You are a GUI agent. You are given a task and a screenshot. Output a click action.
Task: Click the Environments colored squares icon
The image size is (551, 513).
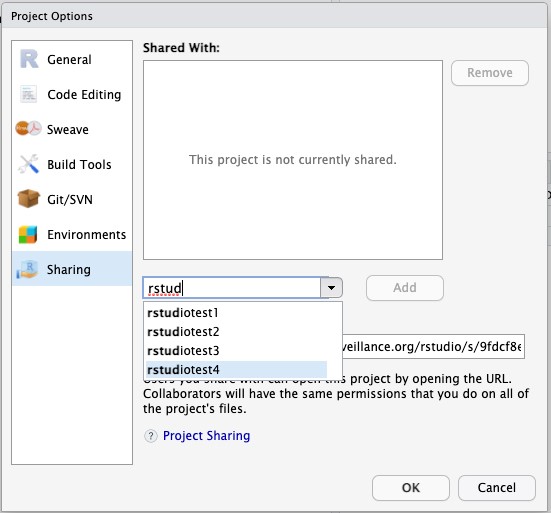click(x=28, y=234)
